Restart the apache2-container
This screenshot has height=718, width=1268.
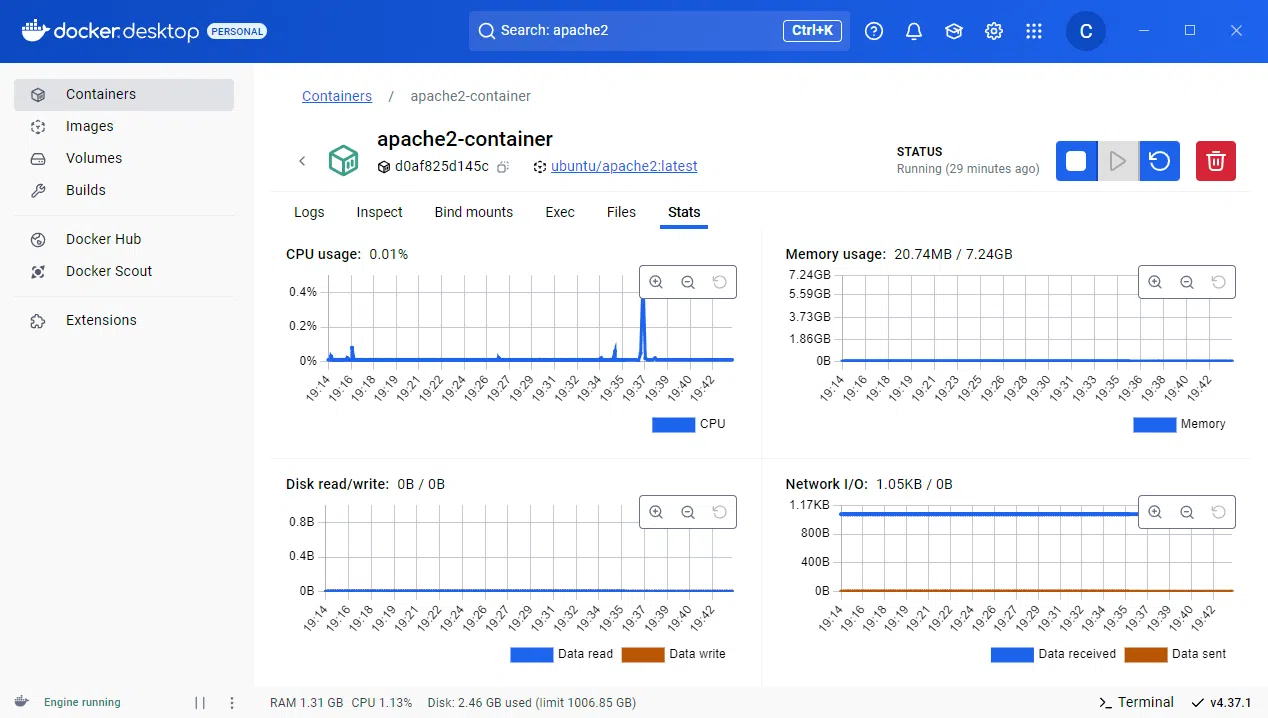(x=1159, y=160)
